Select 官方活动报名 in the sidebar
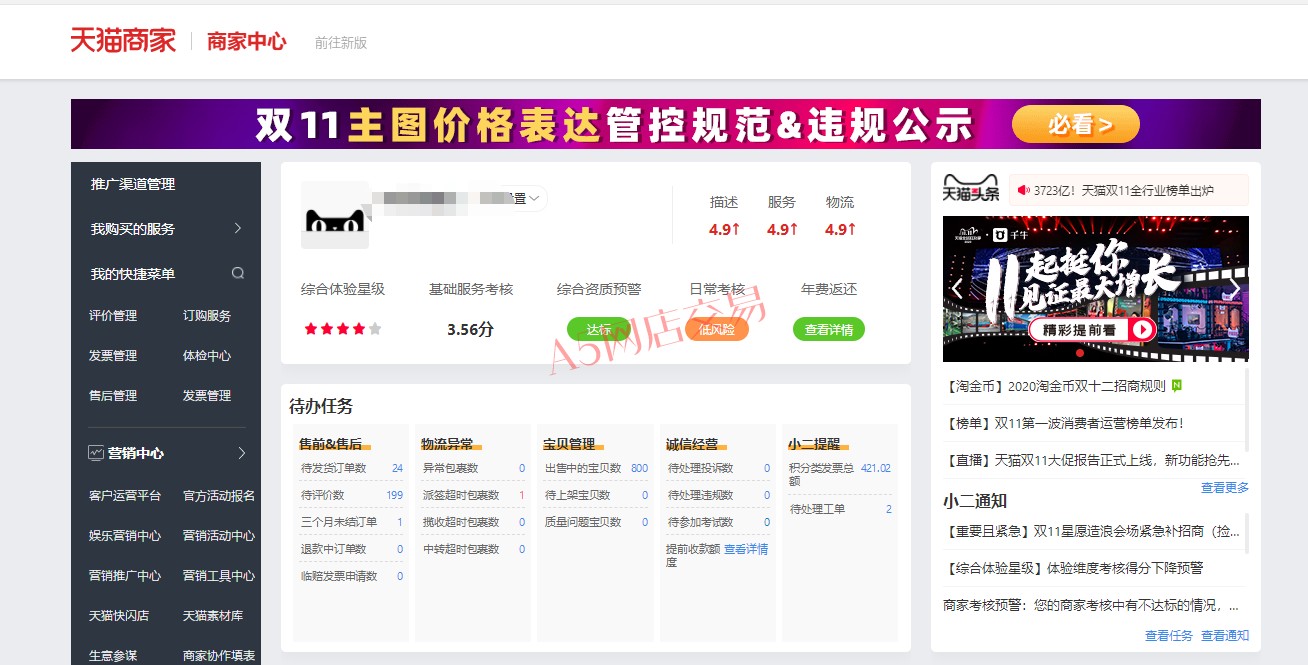The width and height of the screenshot is (1308, 665). tap(219, 495)
